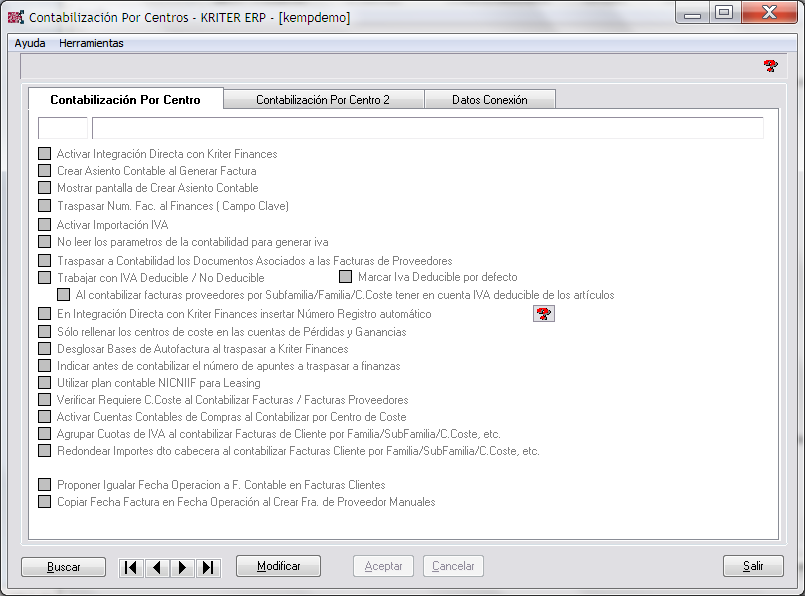This screenshot has height=596, width=805.
Task: Enable Crear Asiento Contable al Generar Factura
Action: point(44,171)
